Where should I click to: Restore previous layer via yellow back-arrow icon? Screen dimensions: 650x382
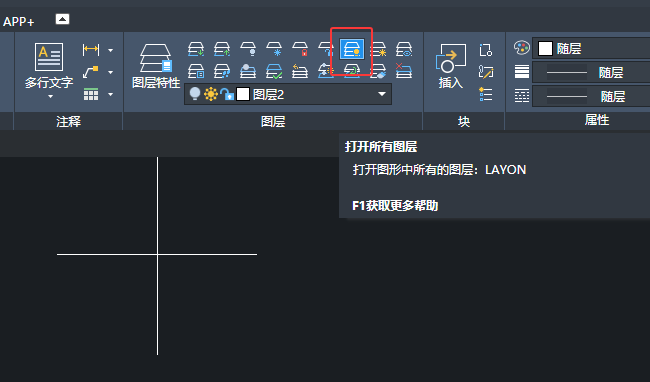pos(300,71)
